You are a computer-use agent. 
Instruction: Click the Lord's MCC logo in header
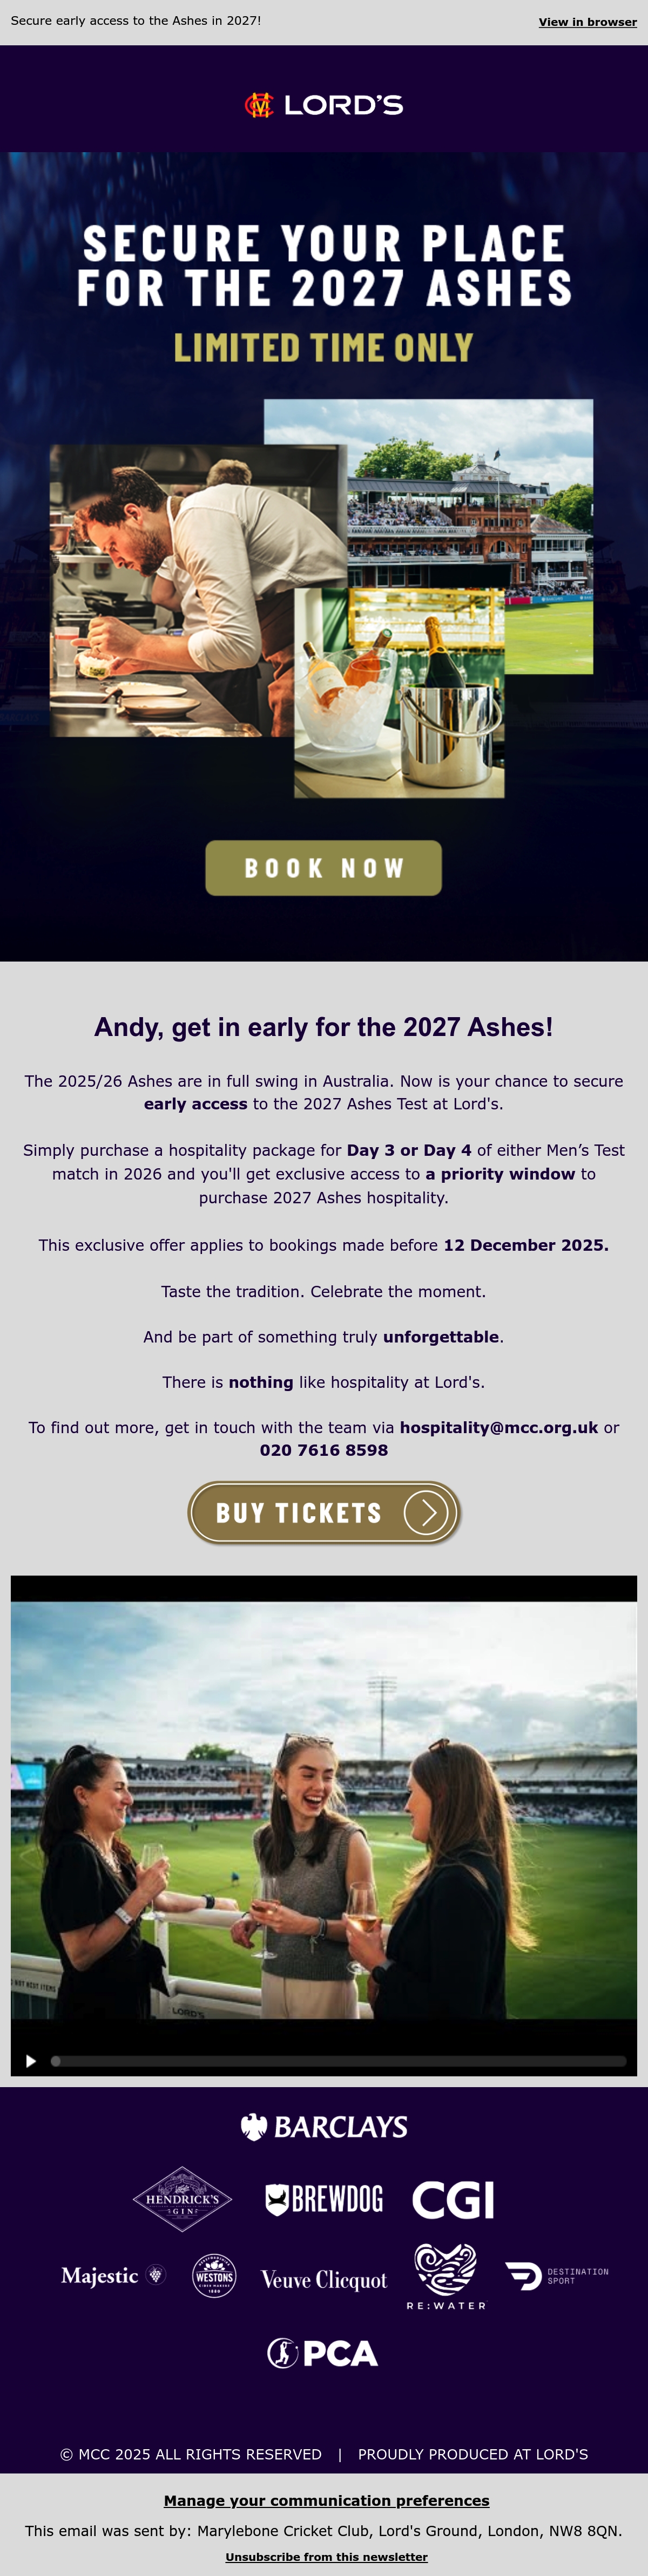coord(324,105)
